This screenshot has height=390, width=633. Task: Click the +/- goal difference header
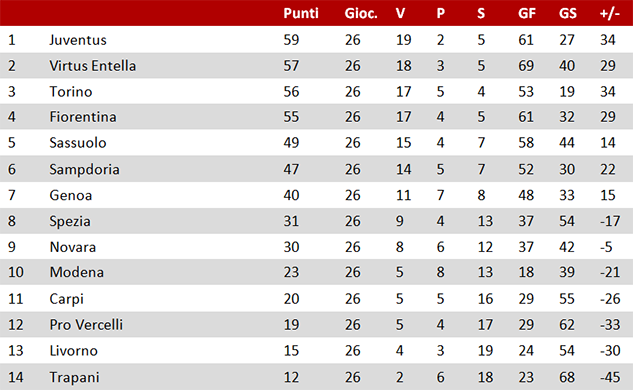pyautogui.click(x=609, y=13)
